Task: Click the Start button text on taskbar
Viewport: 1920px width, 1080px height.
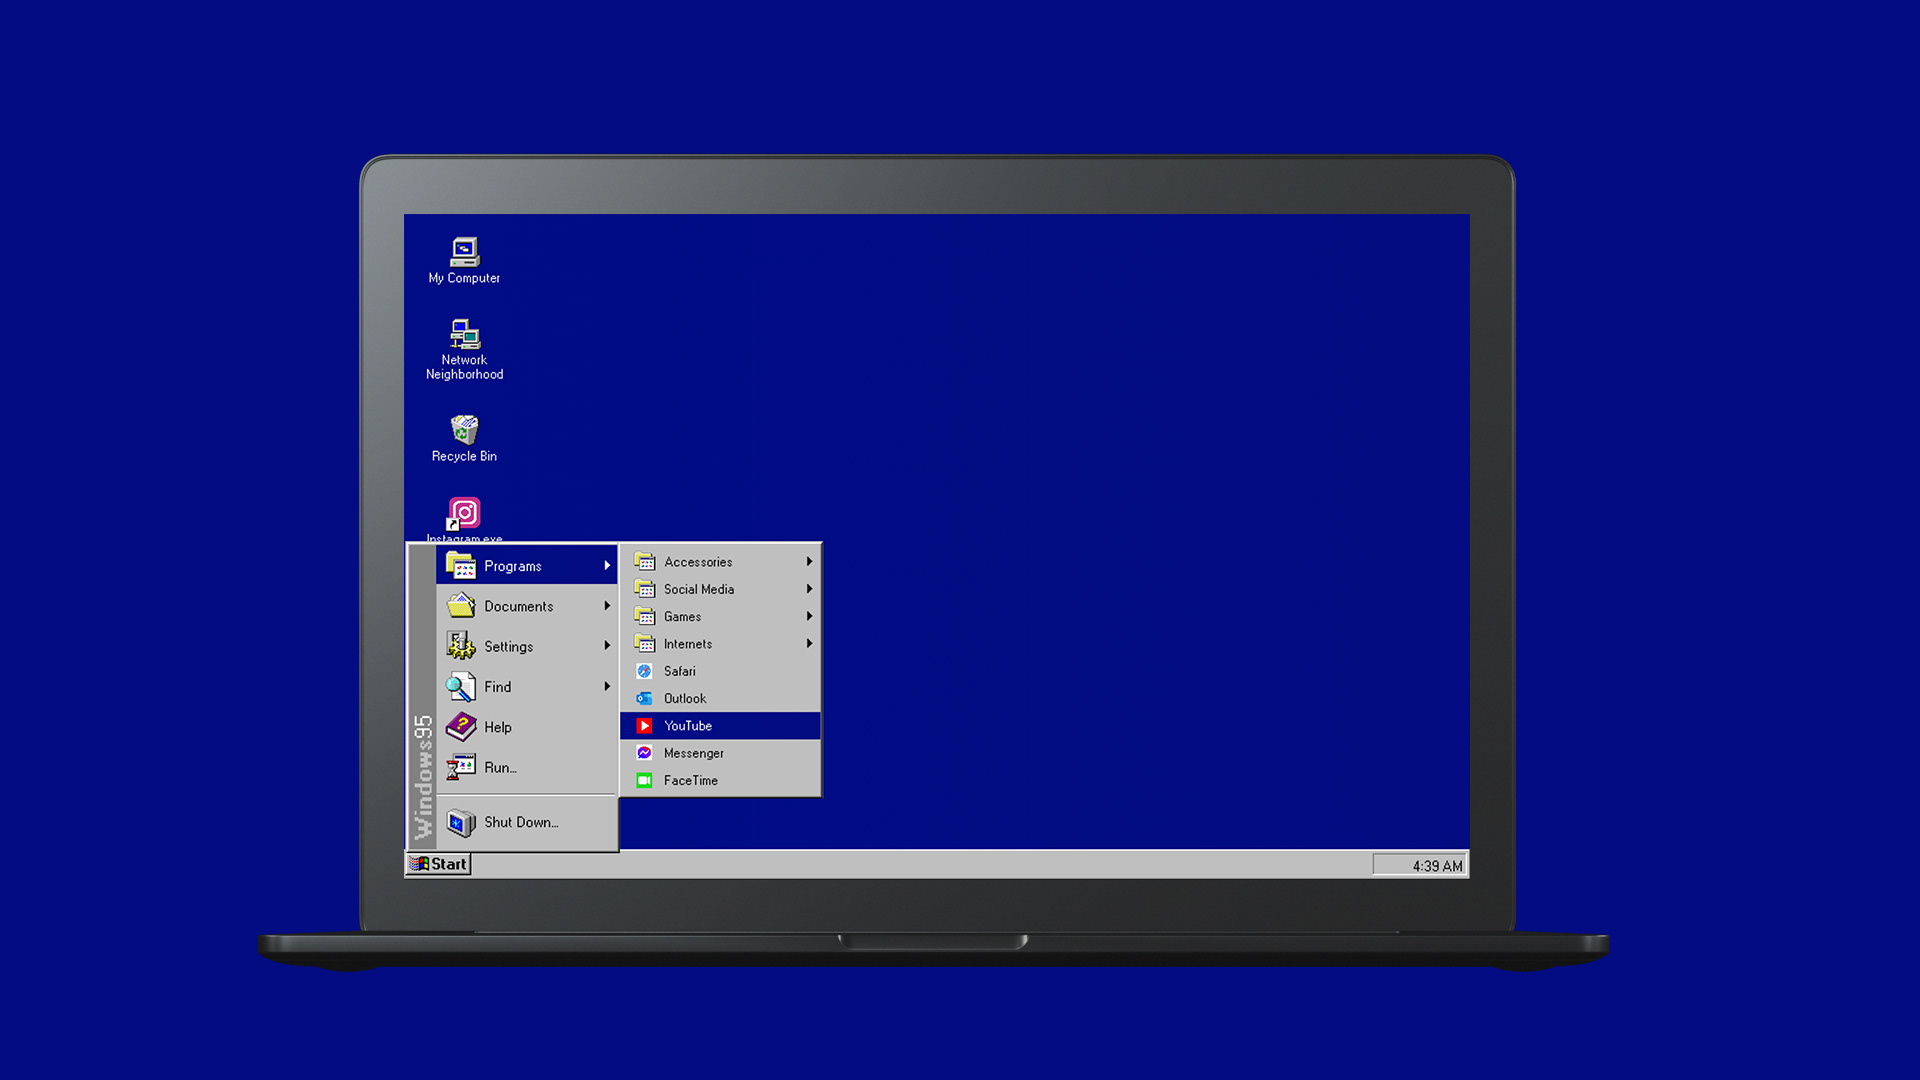Action: (448, 864)
